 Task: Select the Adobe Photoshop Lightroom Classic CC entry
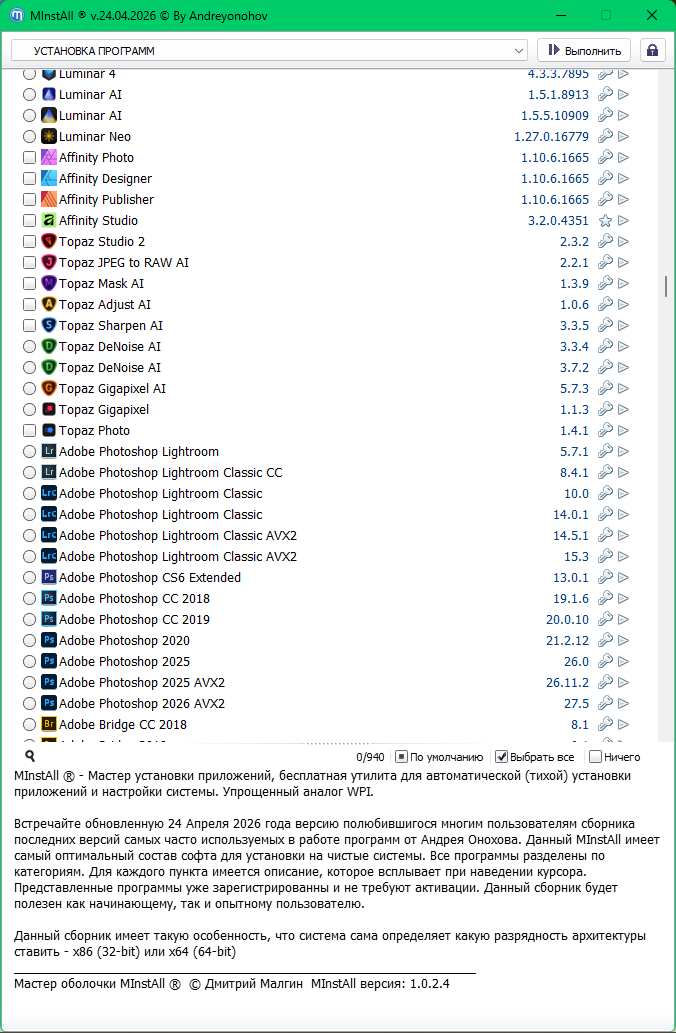(x=170, y=473)
